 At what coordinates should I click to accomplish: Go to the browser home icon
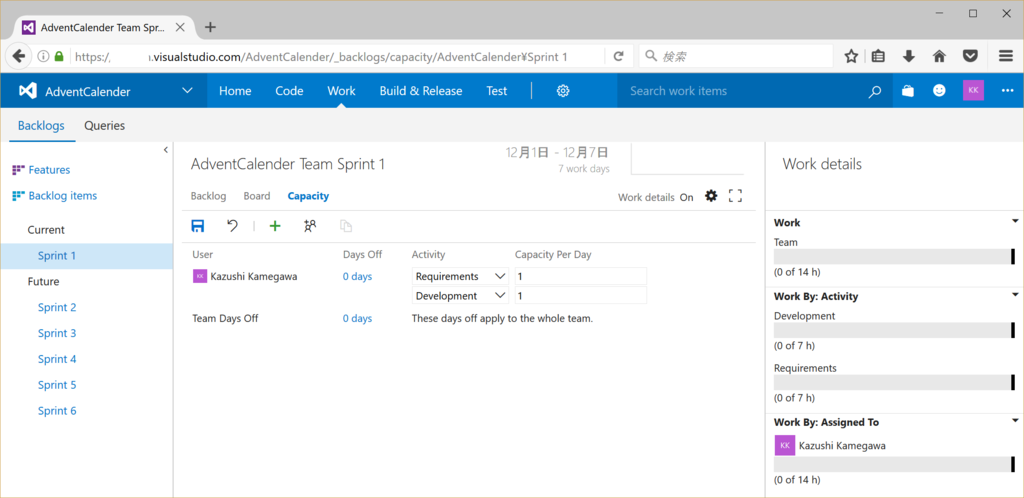tap(939, 57)
